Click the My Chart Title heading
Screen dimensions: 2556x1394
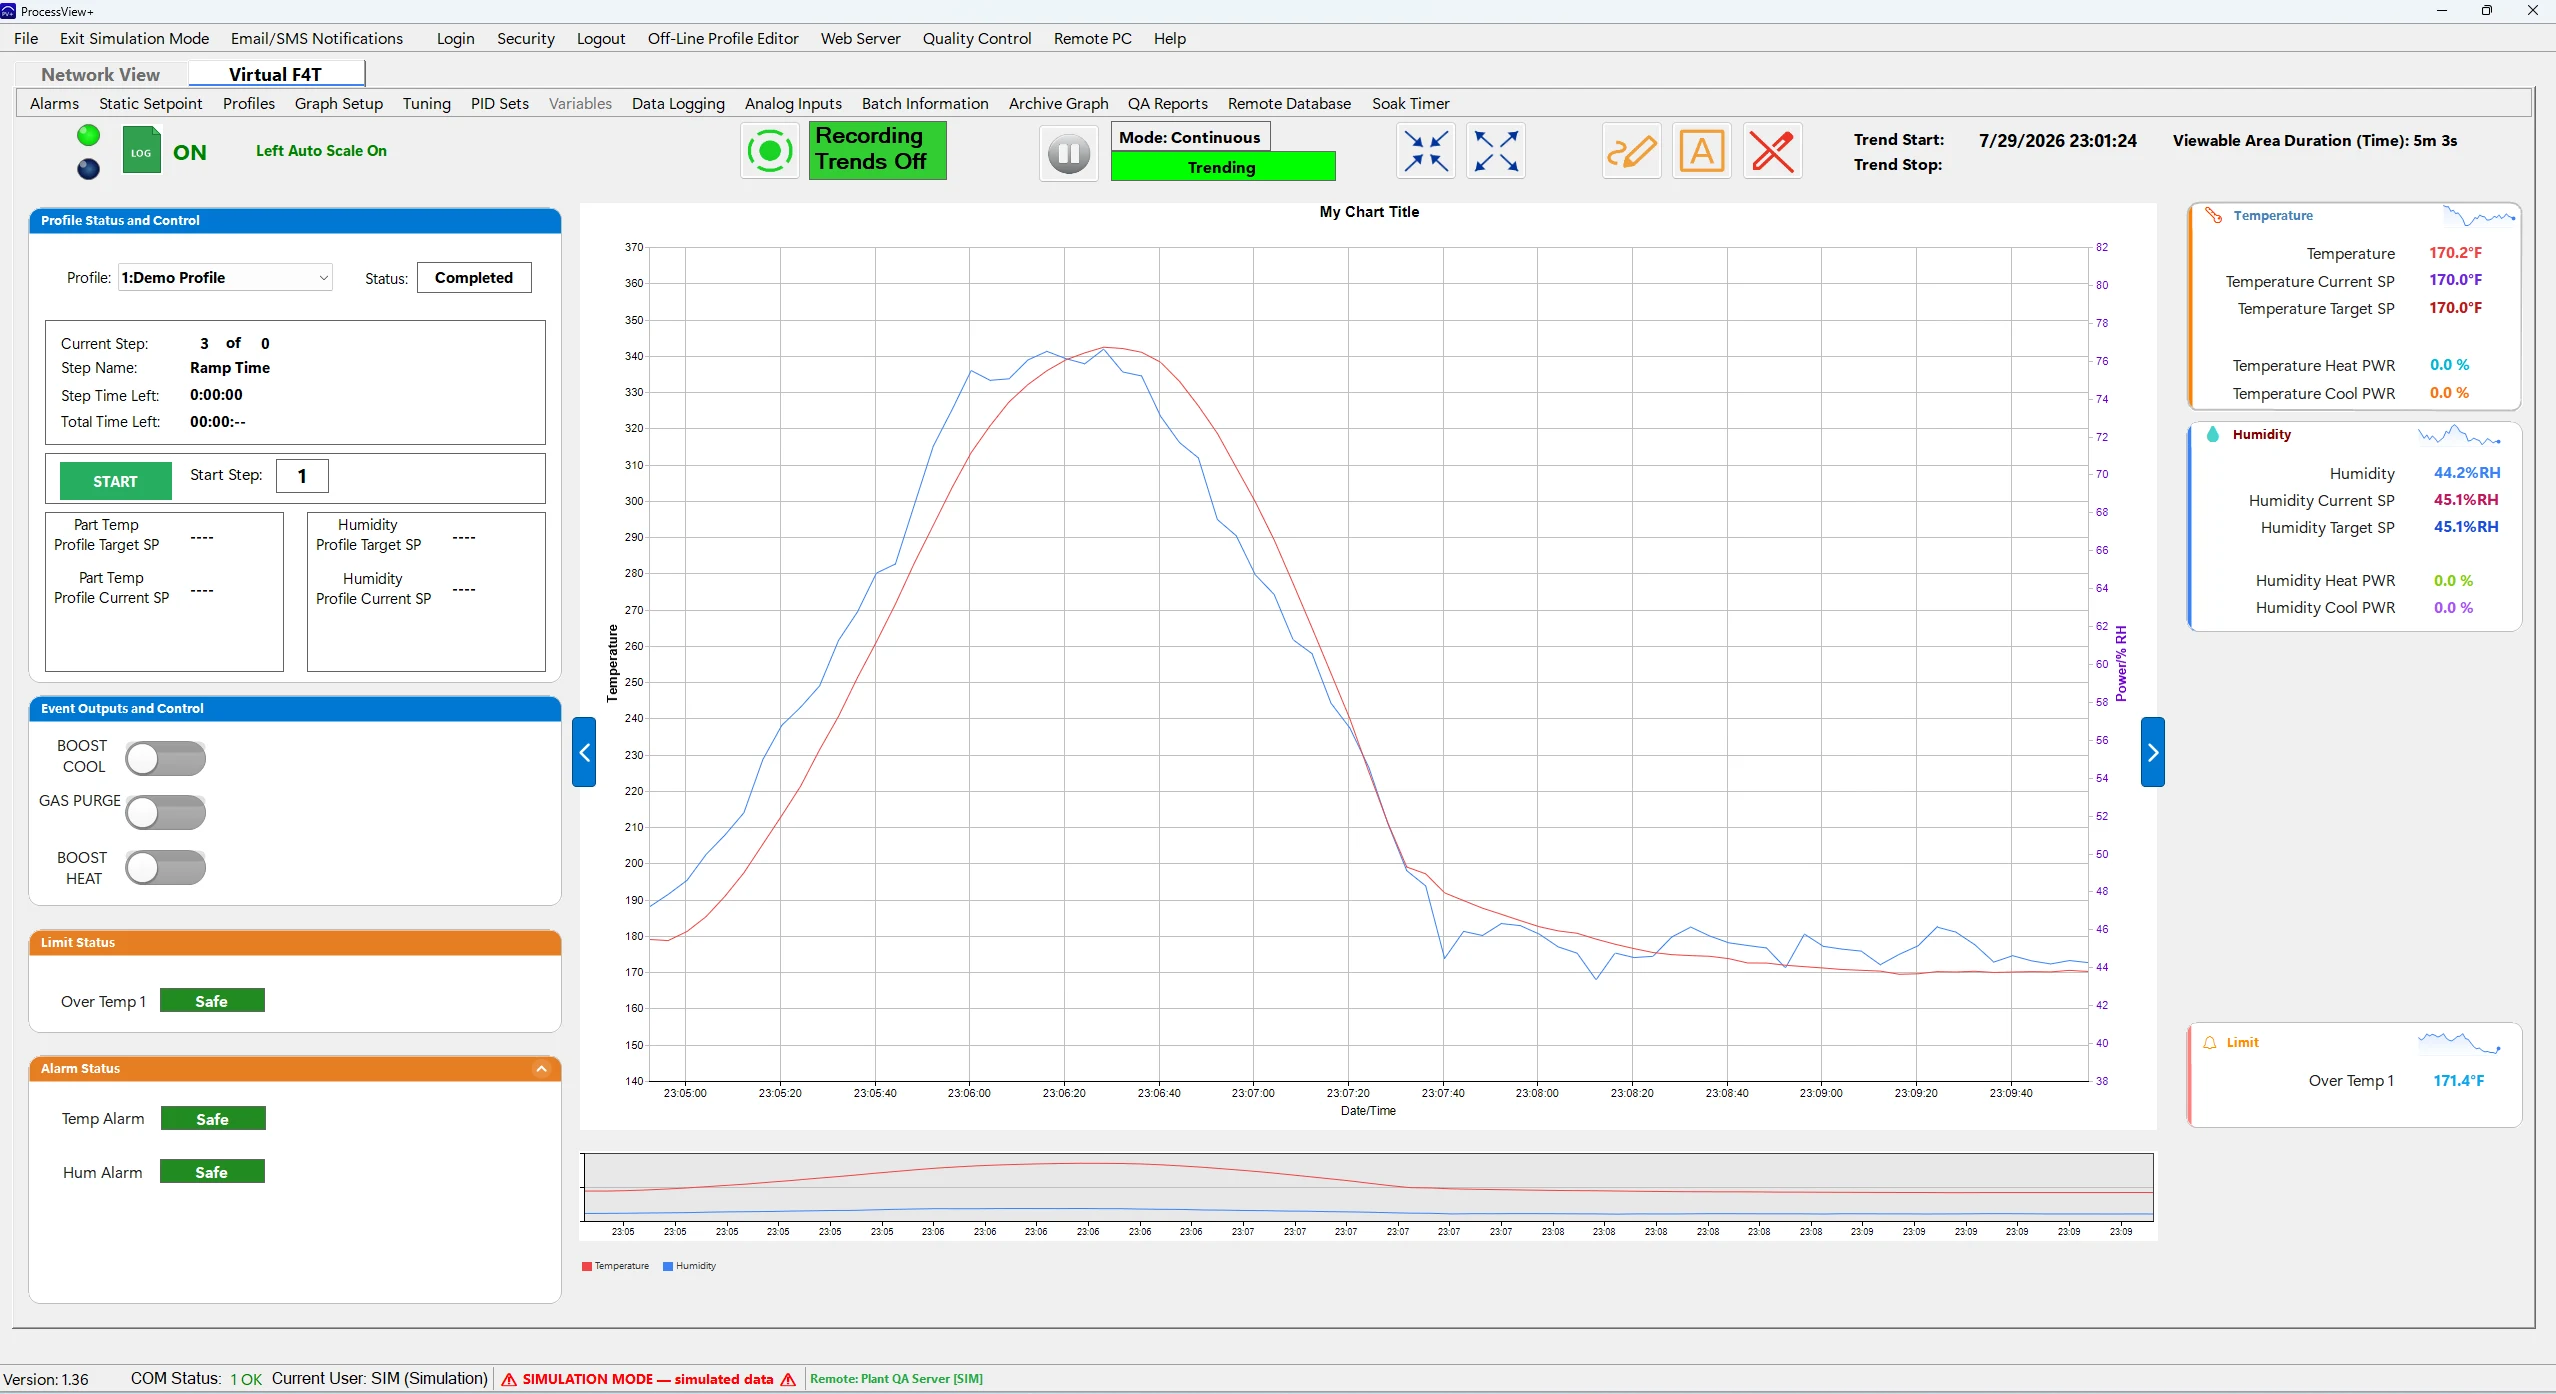(x=1369, y=212)
